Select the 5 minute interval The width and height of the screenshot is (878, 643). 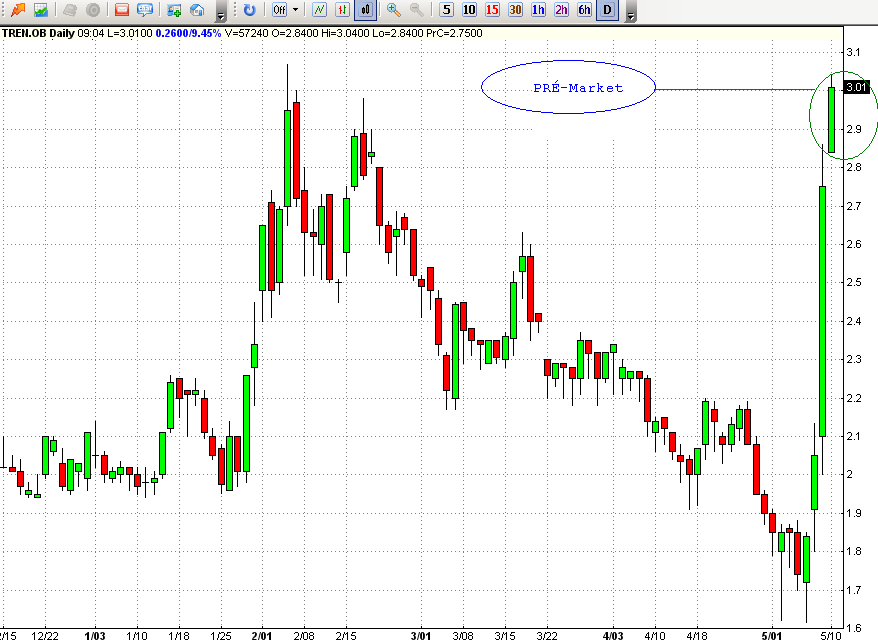(446, 10)
